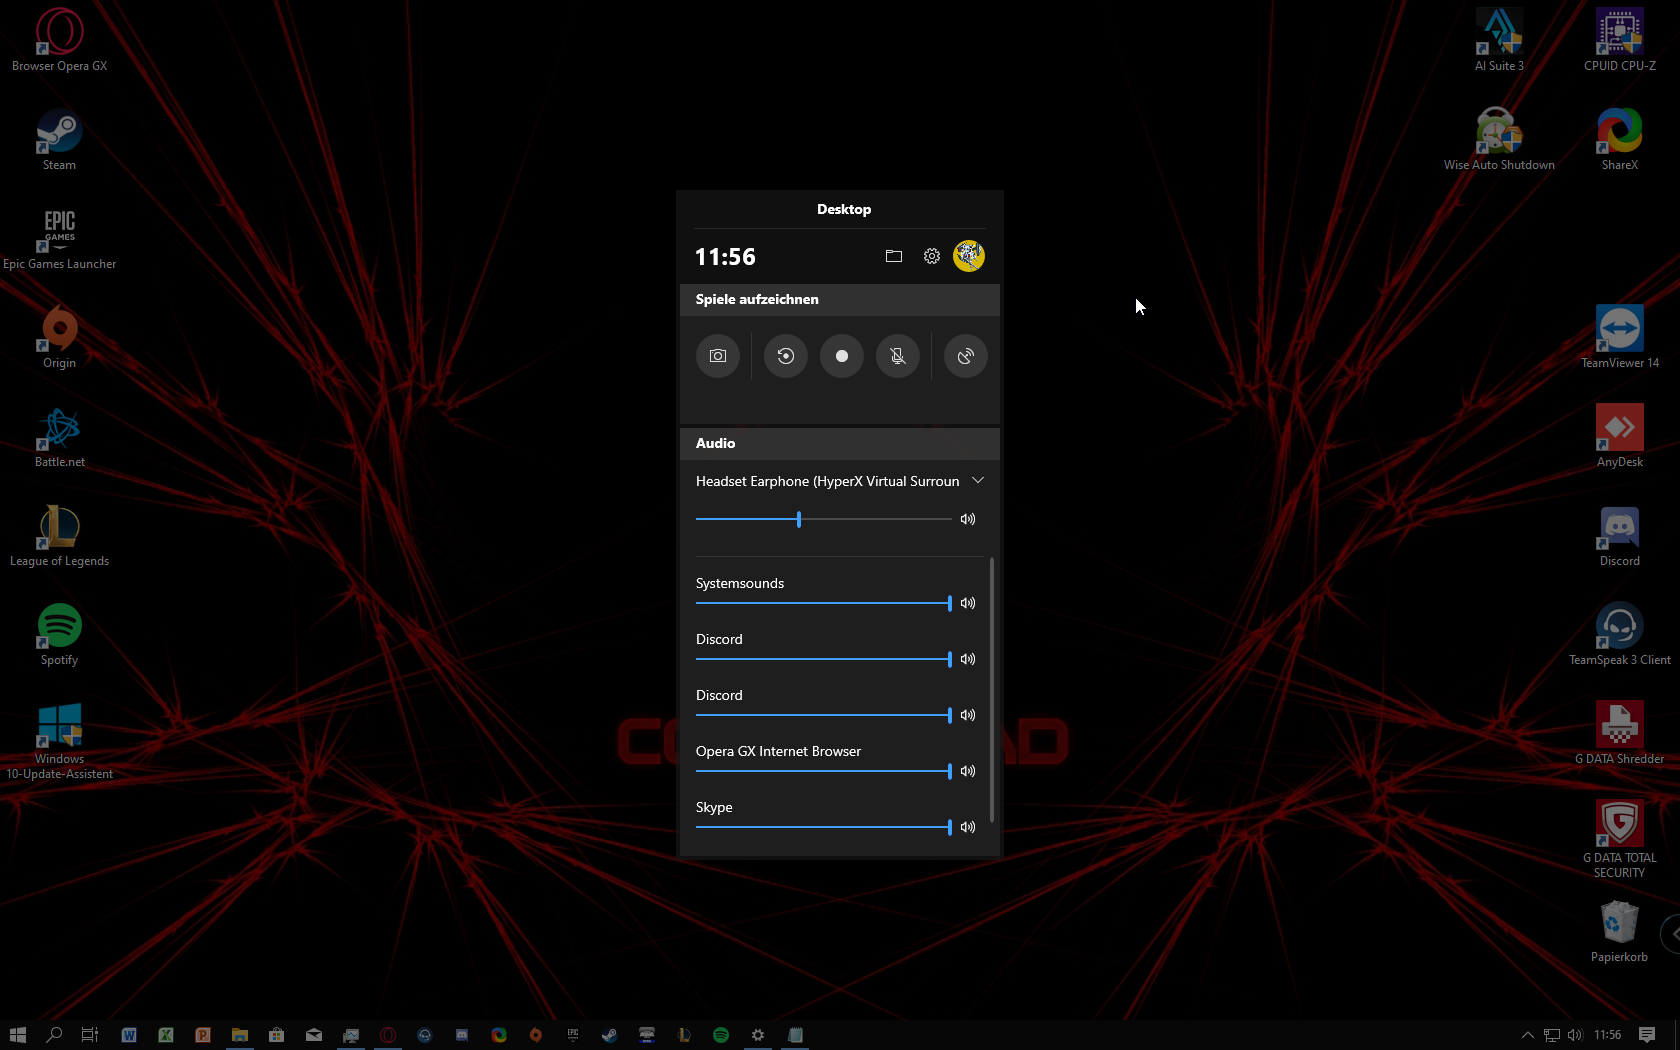The height and width of the screenshot is (1050, 1680).
Task: Open taskbar search
Action: (x=55, y=1035)
